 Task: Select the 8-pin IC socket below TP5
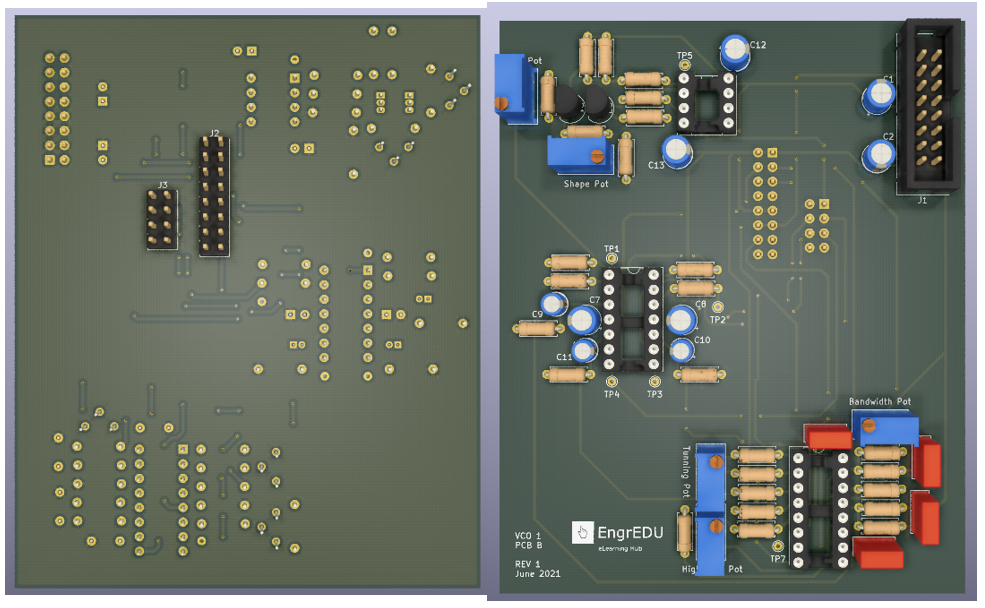(711, 103)
